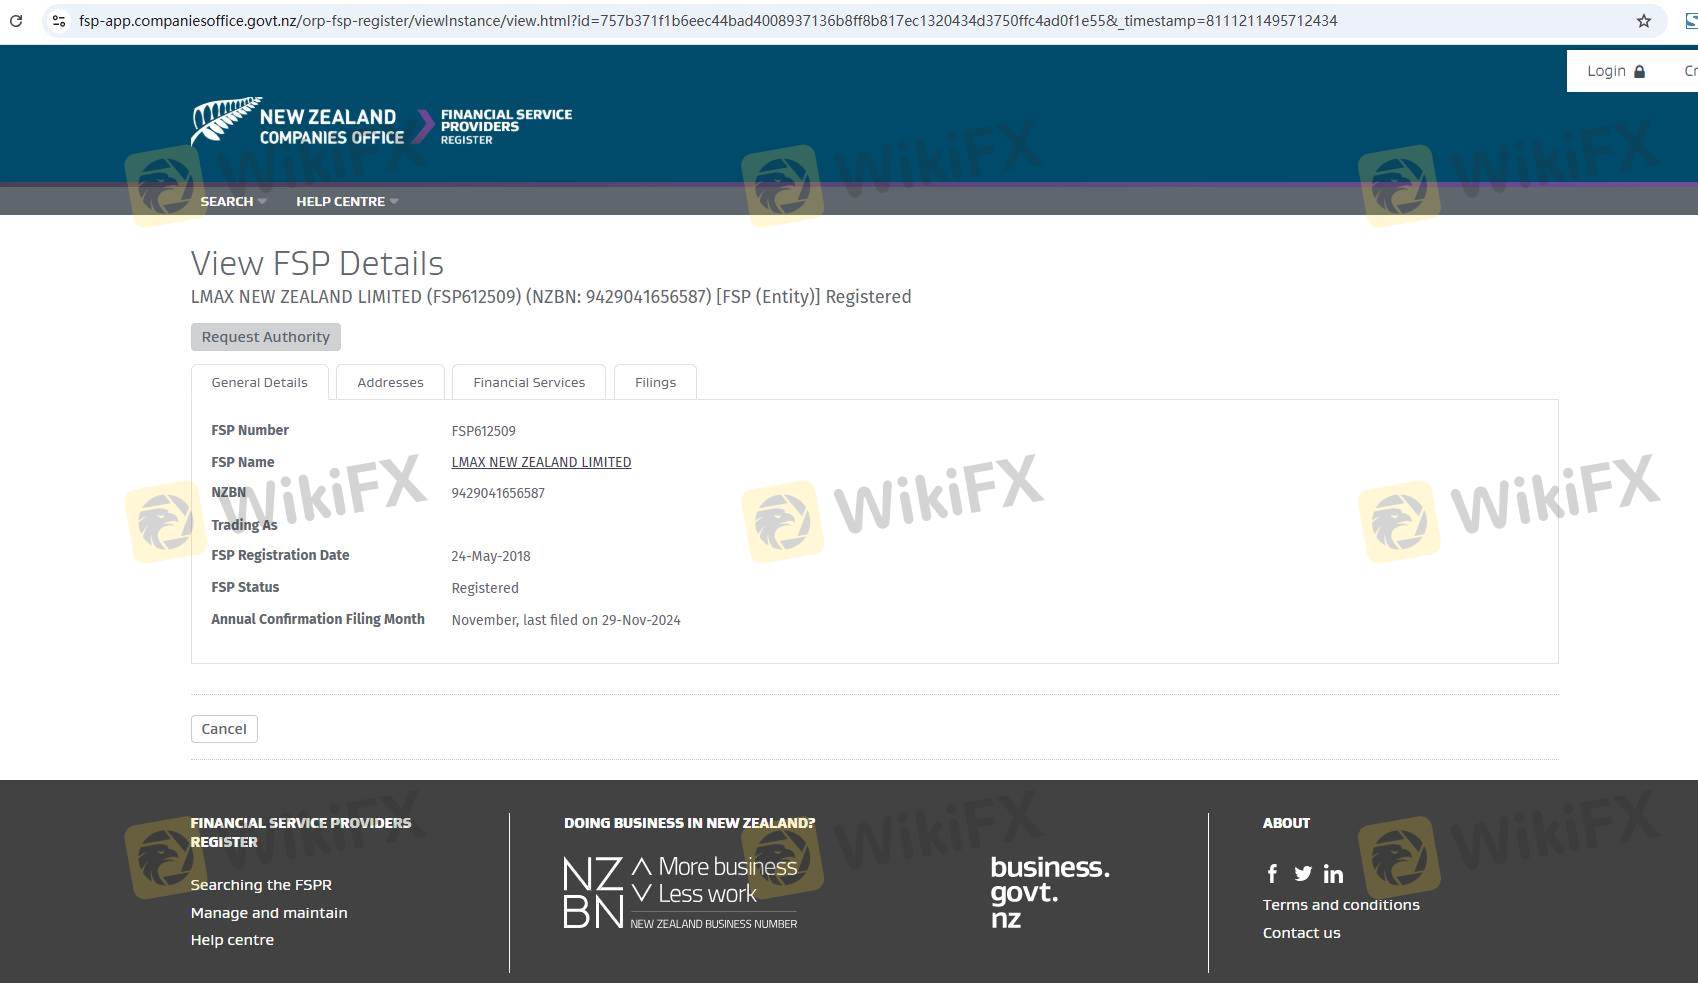The image size is (1698, 983).
Task: Click the business.govt.nz logo
Action: coord(1049,892)
